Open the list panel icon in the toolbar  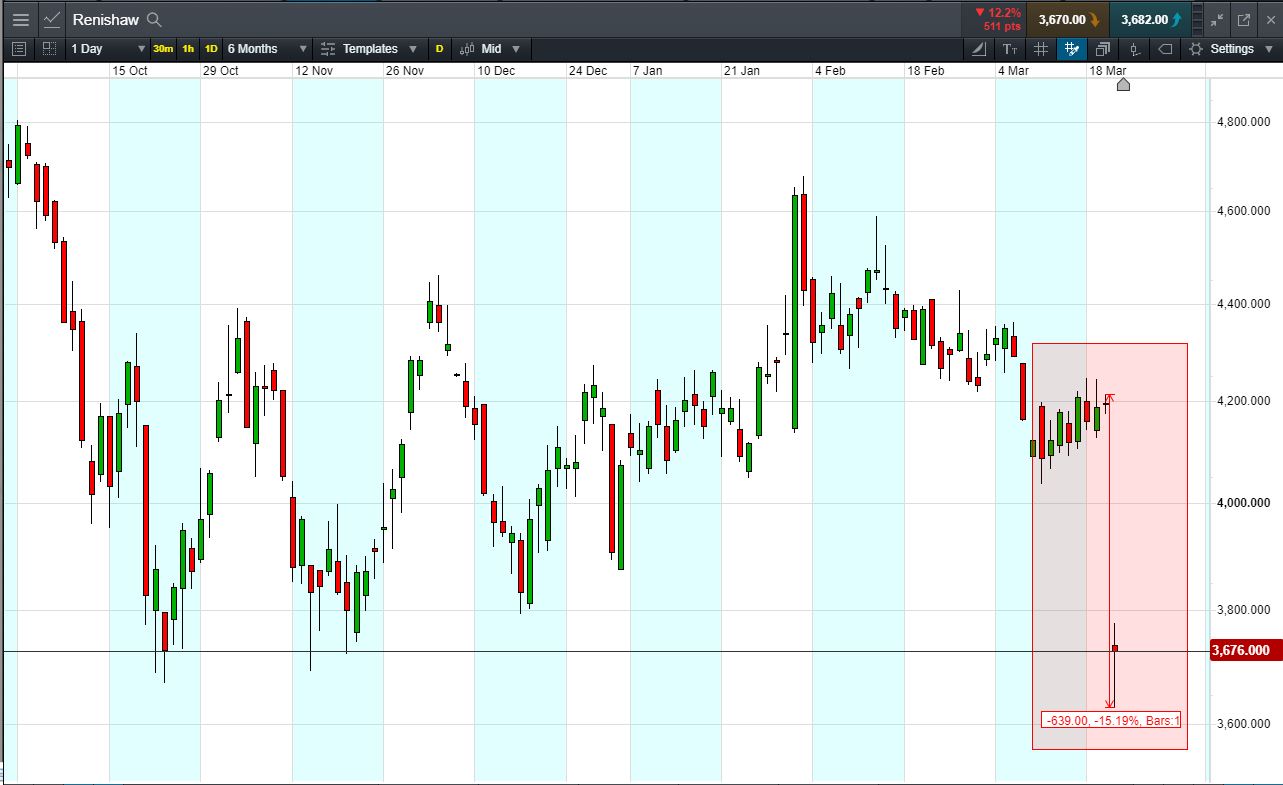19,48
